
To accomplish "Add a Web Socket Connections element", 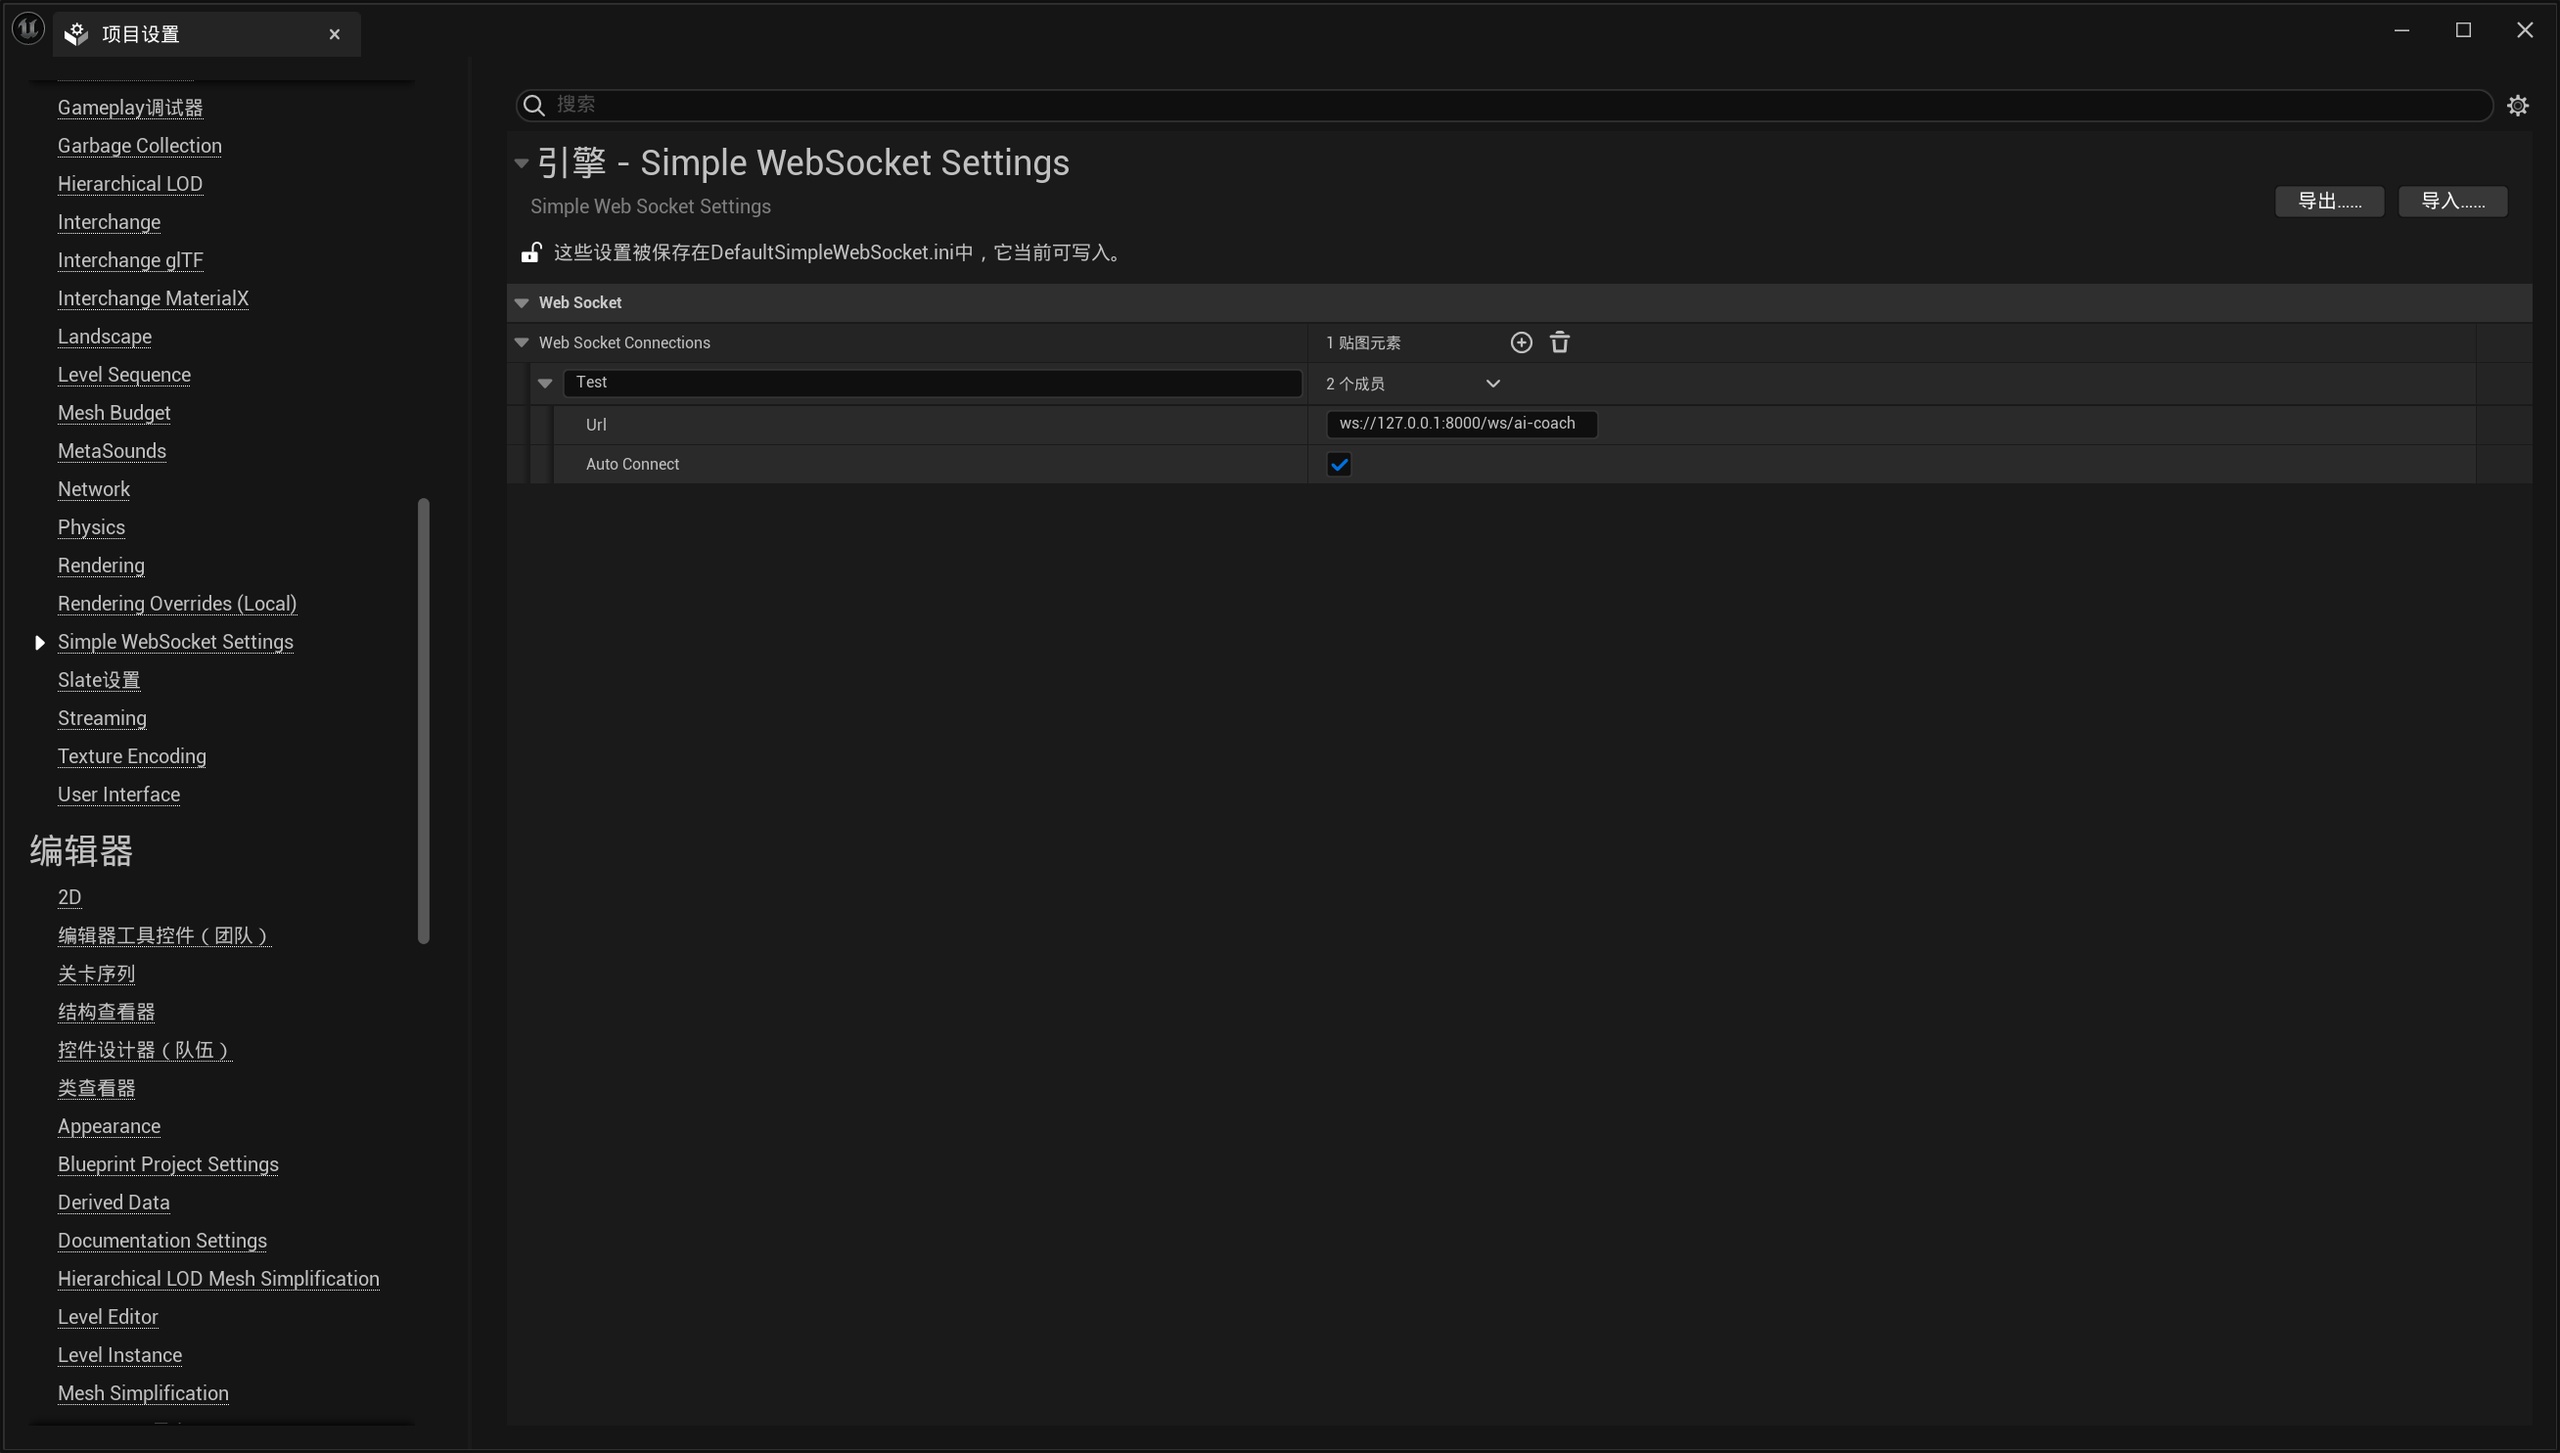I will [x=1521, y=343].
